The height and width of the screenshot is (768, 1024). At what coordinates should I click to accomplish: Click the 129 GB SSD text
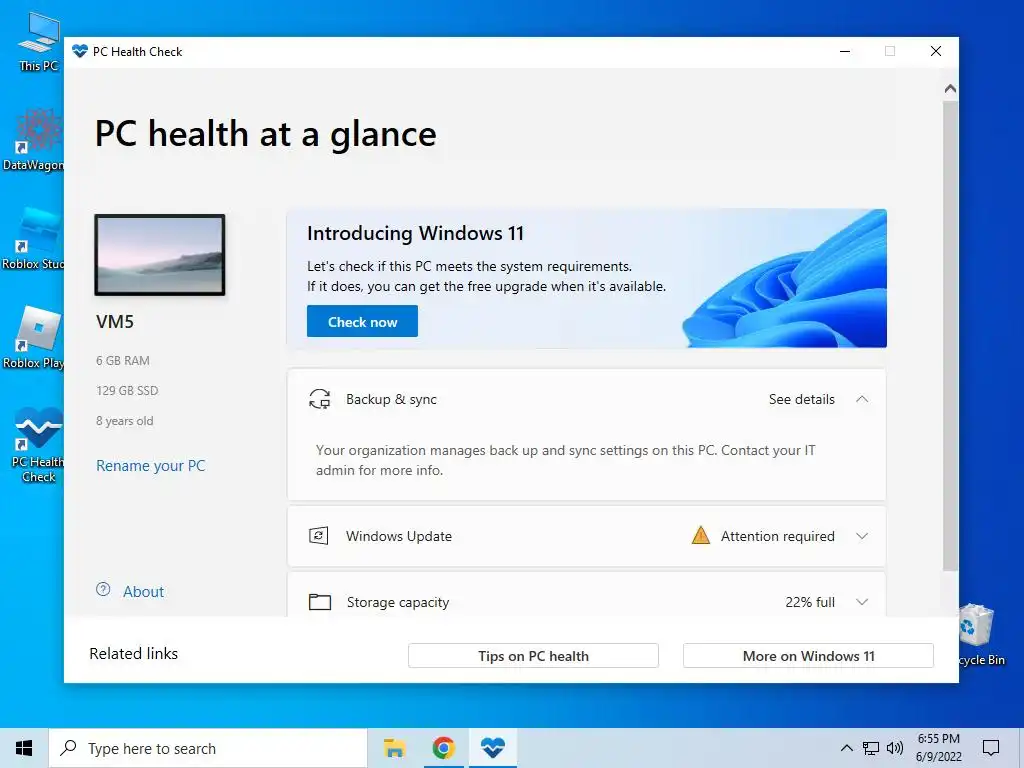(x=127, y=391)
